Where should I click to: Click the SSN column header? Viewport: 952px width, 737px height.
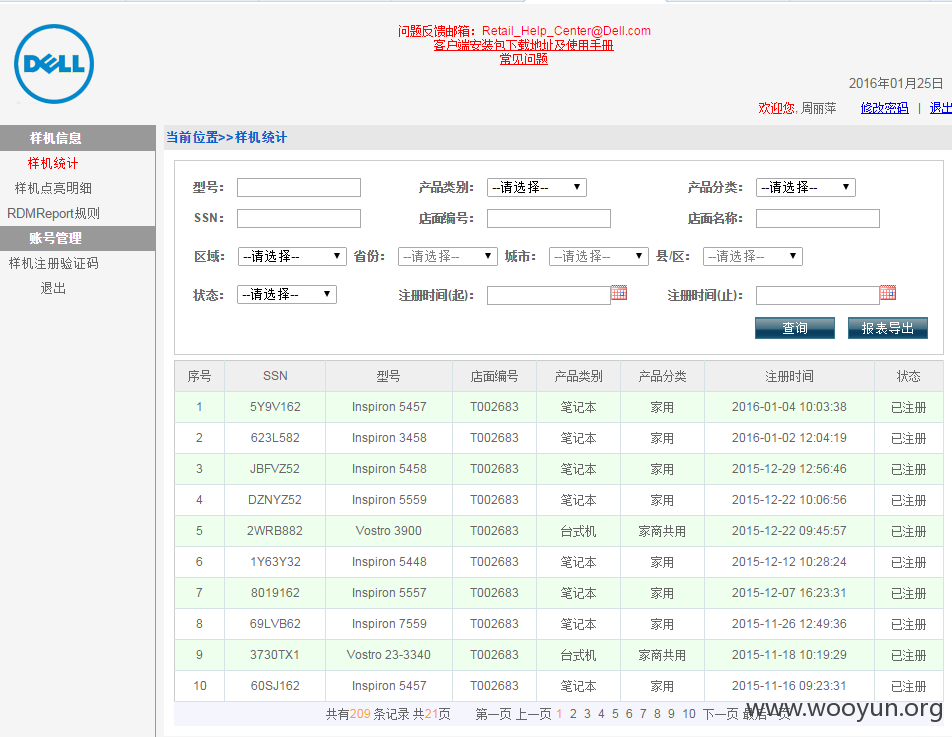tap(275, 376)
